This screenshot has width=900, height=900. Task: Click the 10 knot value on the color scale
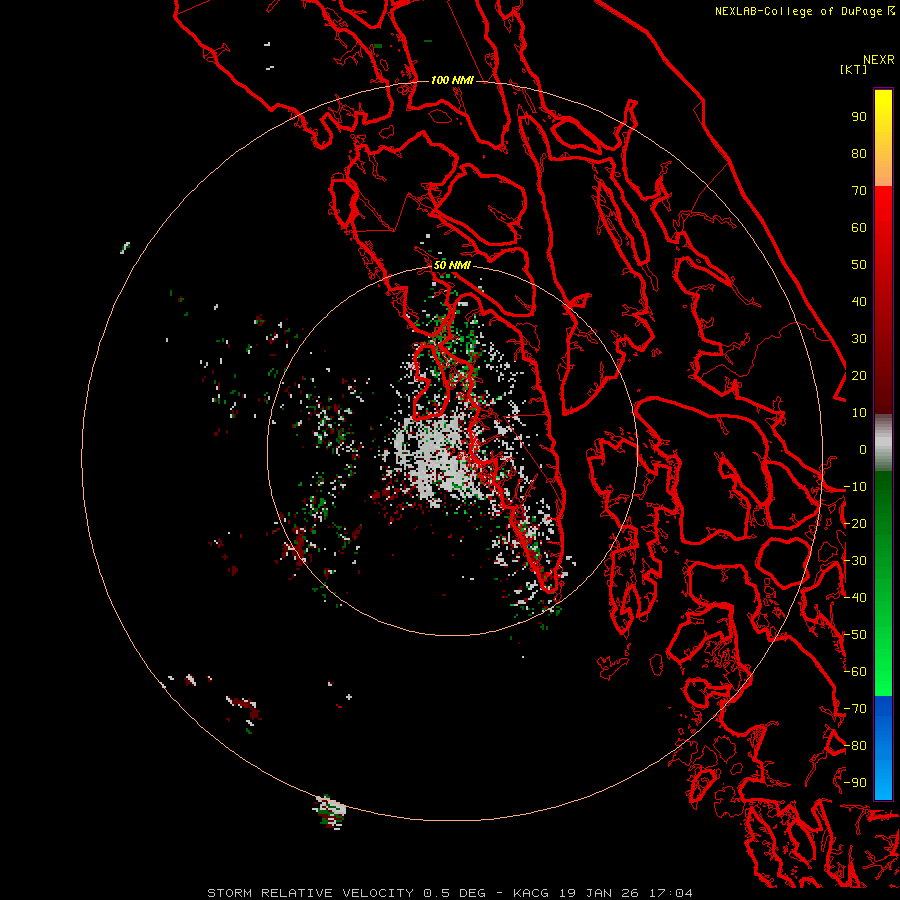859,413
